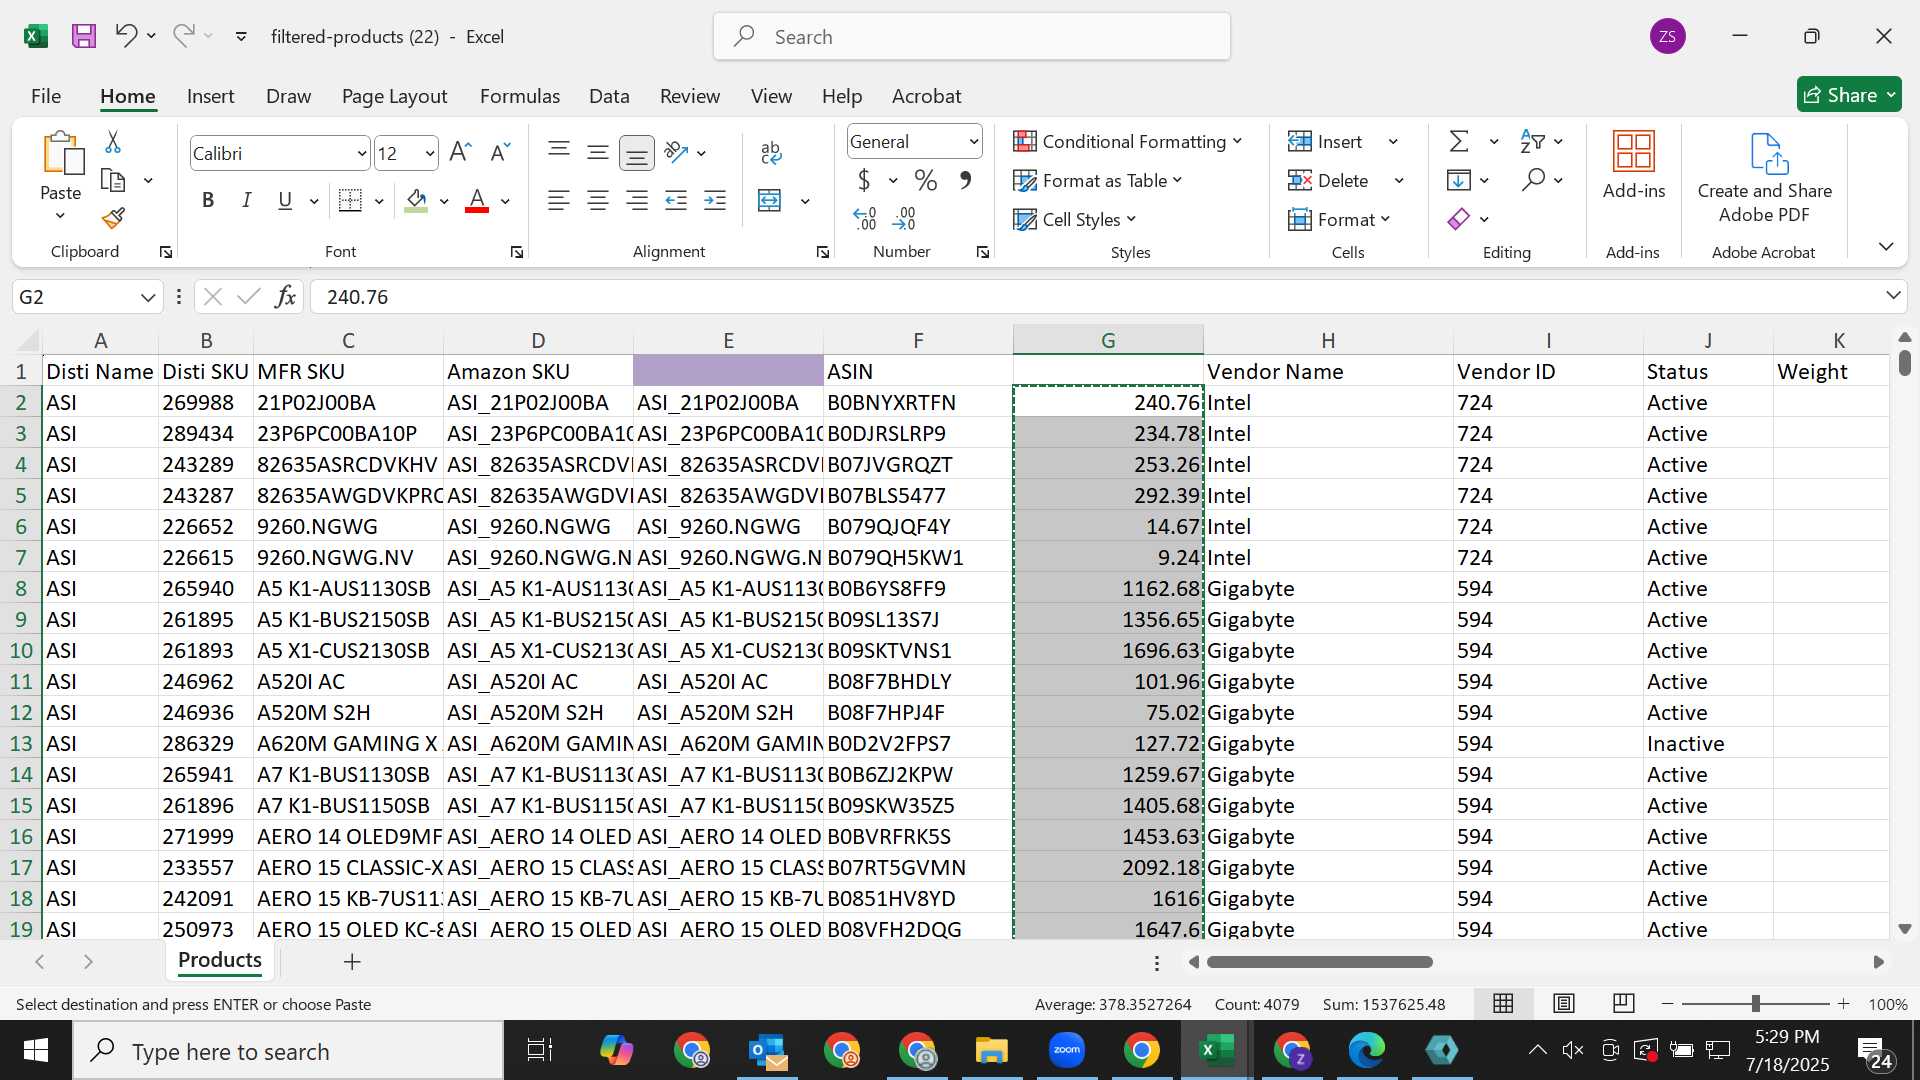1920x1080 pixels.
Task: Apply Accounting dollar number format
Action: tap(864, 181)
